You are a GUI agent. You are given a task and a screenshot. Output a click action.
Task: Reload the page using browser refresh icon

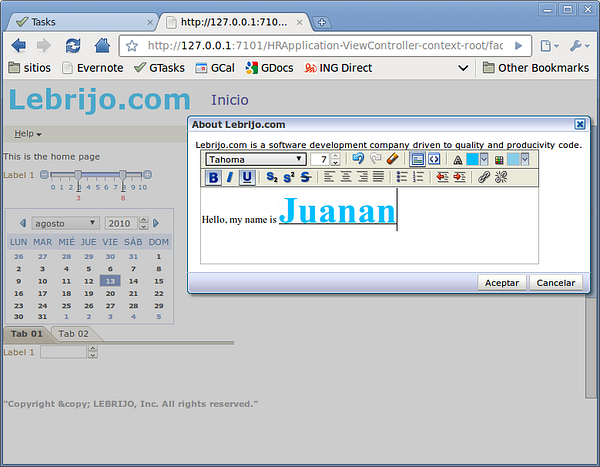point(73,45)
